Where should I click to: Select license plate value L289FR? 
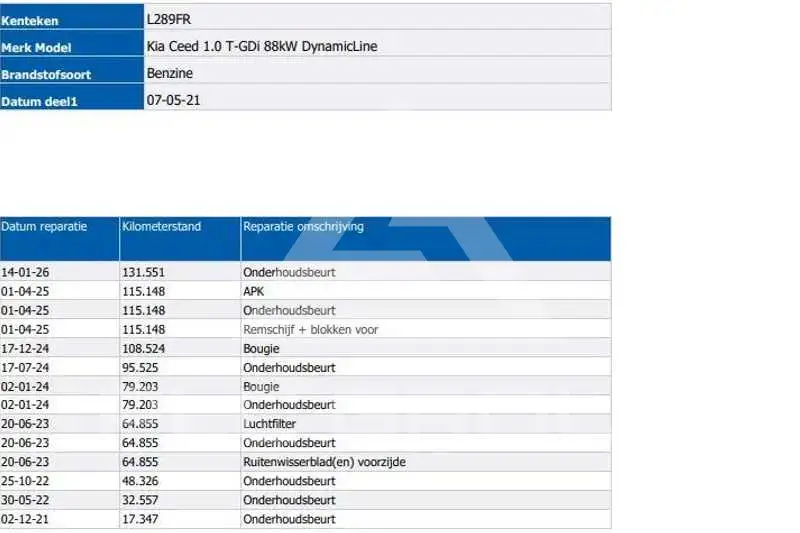click(x=169, y=19)
